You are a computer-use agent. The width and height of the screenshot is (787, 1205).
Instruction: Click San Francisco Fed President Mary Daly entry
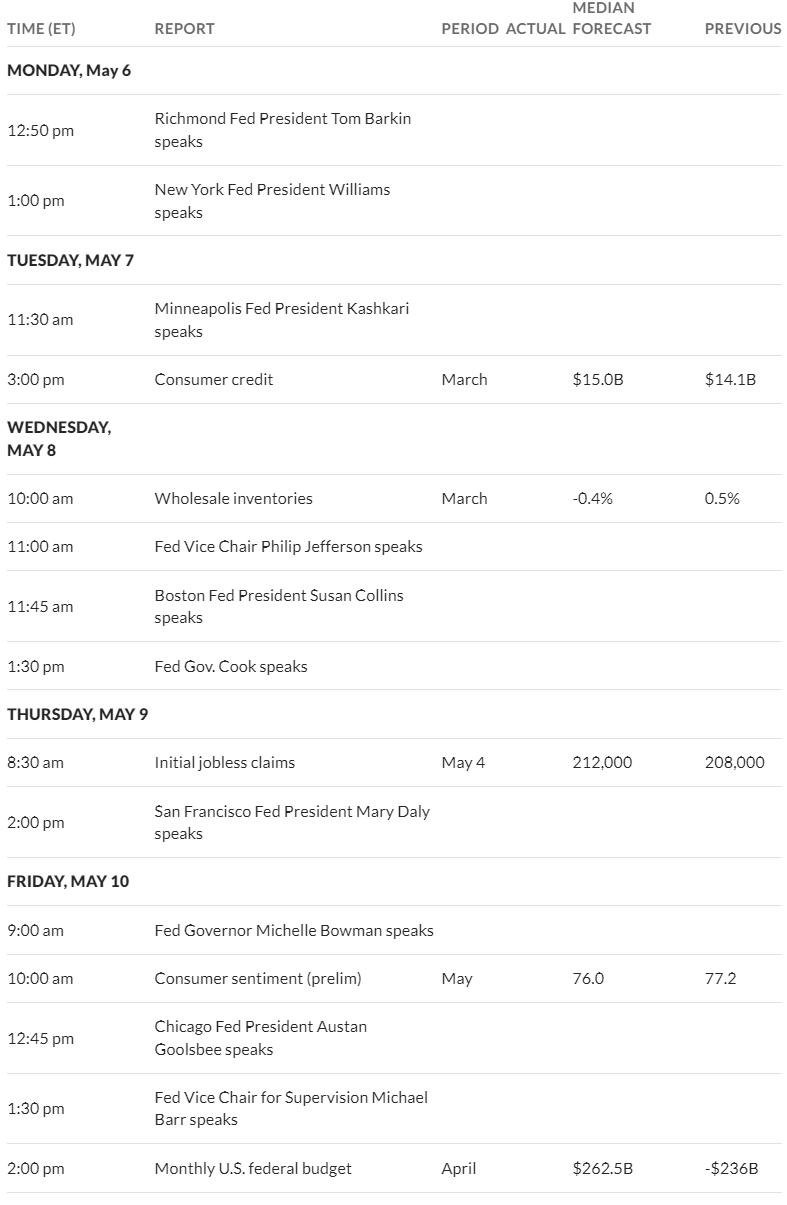click(x=292, y=822)
